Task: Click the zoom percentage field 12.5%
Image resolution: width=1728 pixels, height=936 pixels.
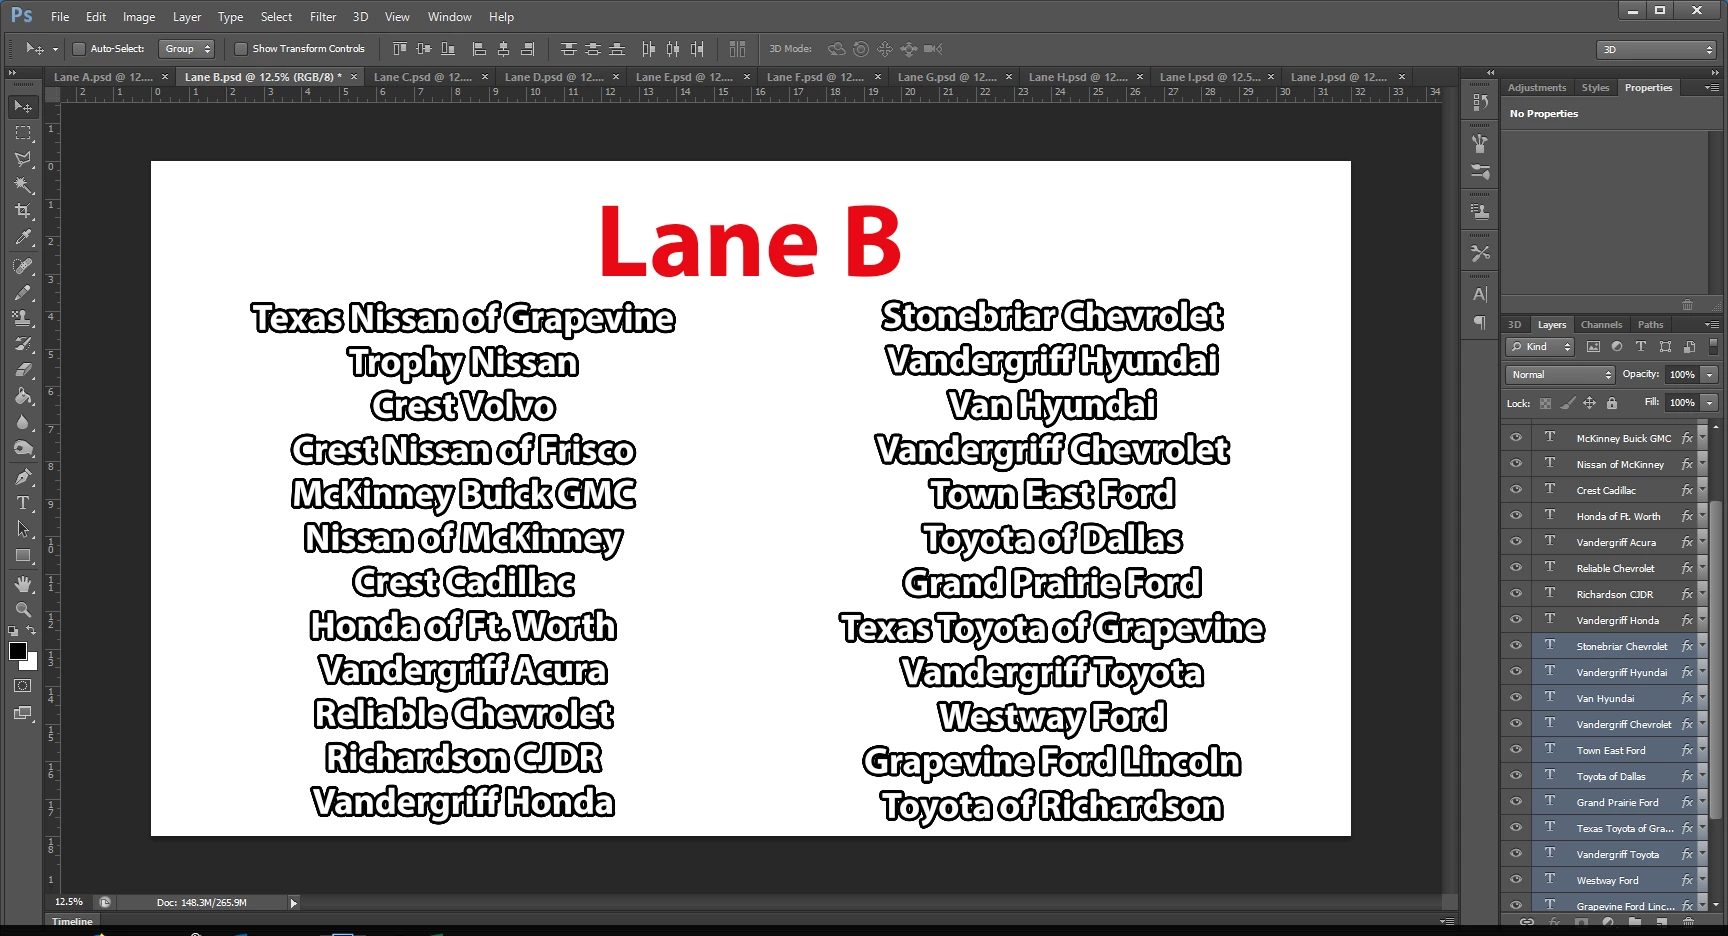Action: pos(69,902)
